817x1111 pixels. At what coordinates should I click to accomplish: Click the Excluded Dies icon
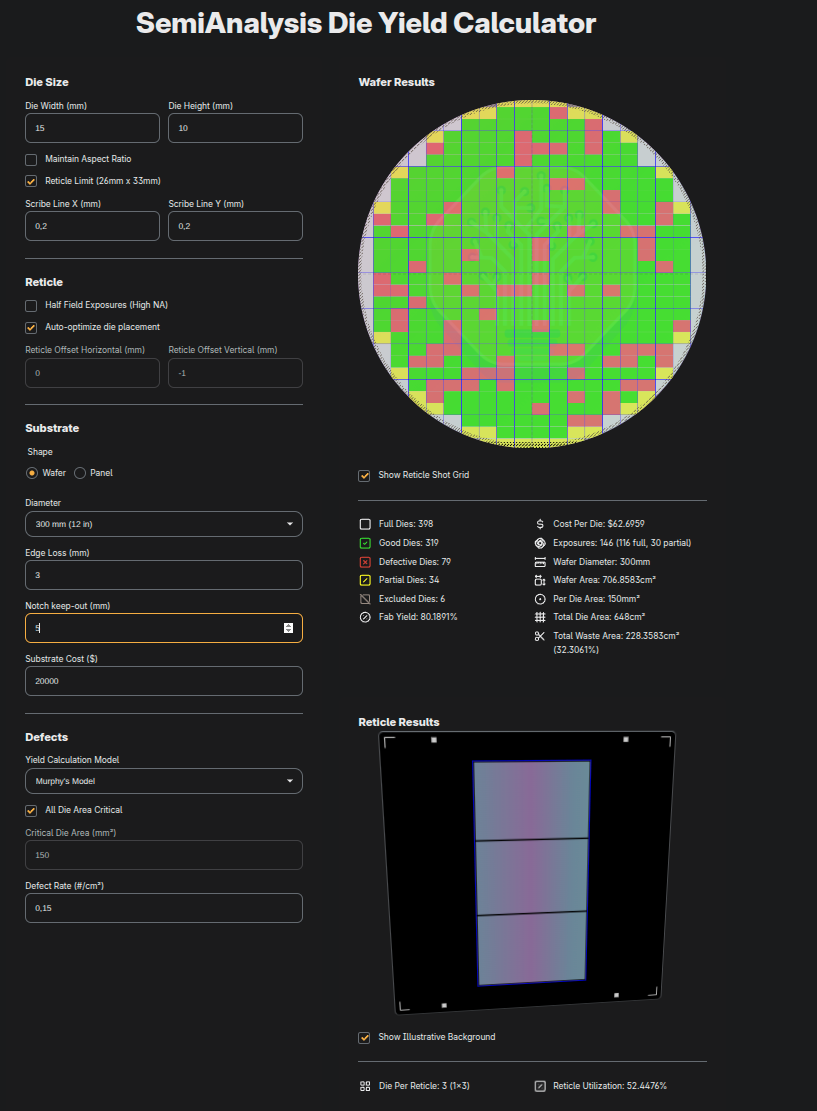(365, 599)
